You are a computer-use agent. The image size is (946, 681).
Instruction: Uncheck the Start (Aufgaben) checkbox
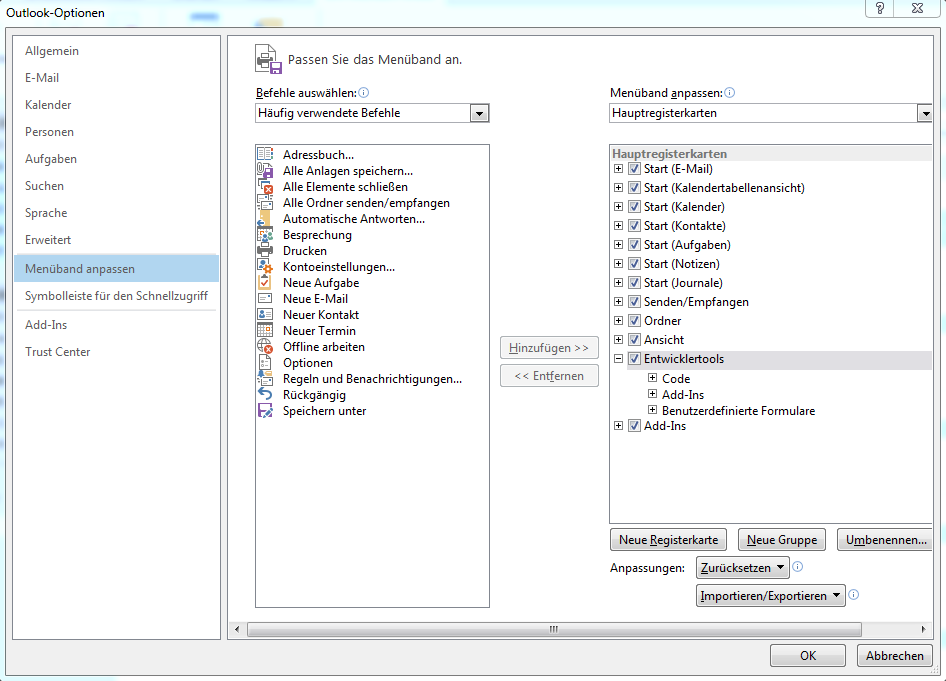tap(634, 245)
